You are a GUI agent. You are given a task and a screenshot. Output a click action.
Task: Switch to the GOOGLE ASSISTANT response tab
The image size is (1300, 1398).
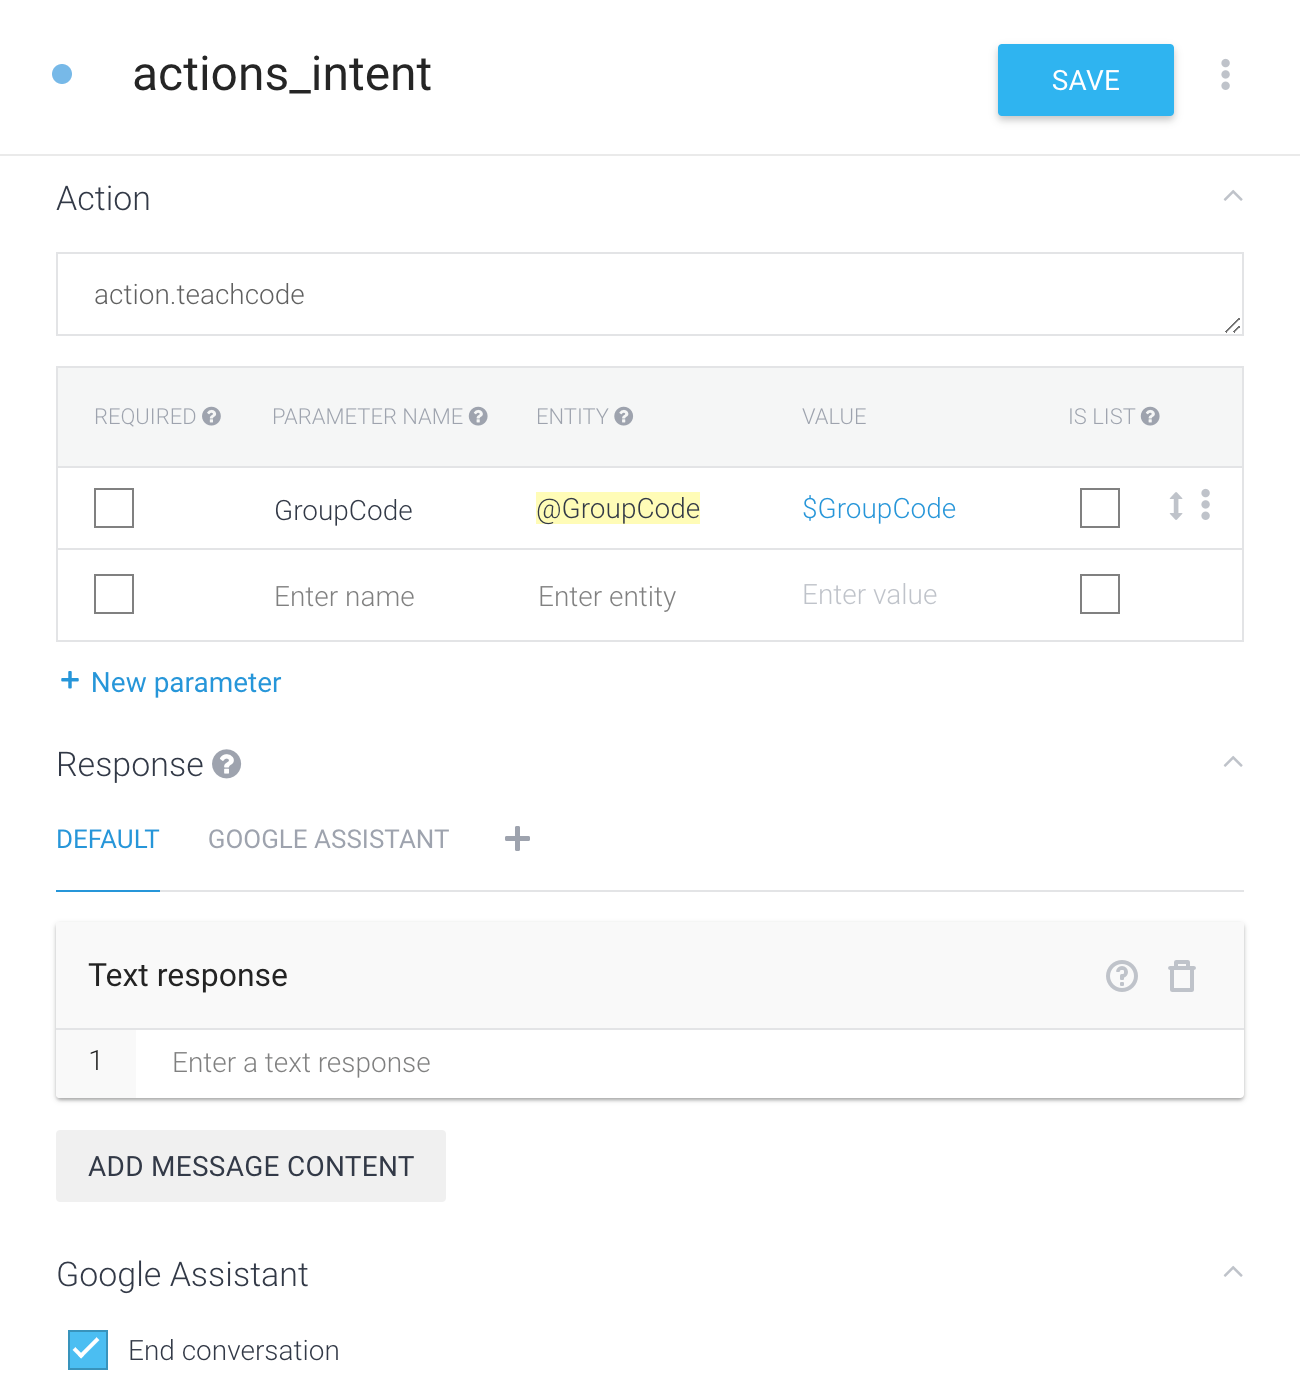[x=328, y=839]
